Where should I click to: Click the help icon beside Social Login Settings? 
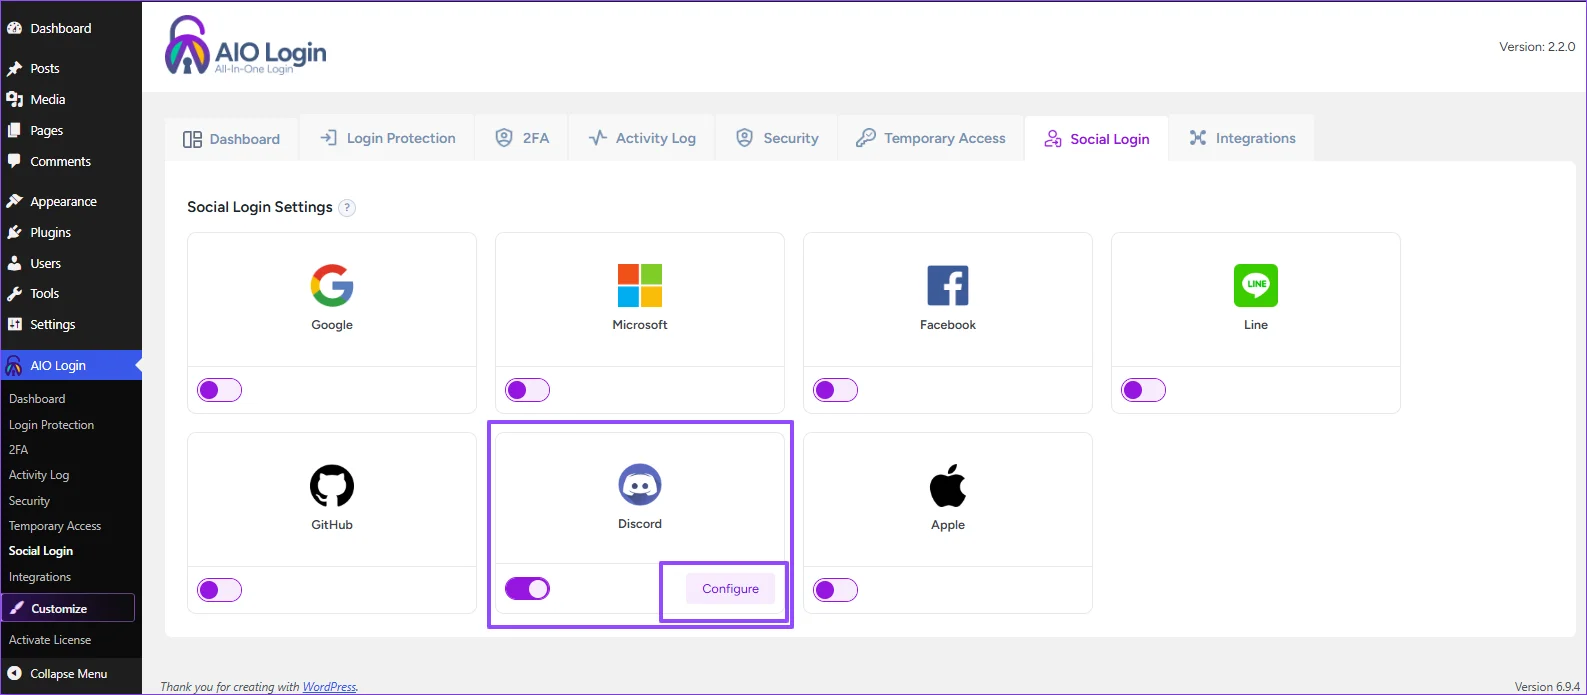tap(347, 208)
